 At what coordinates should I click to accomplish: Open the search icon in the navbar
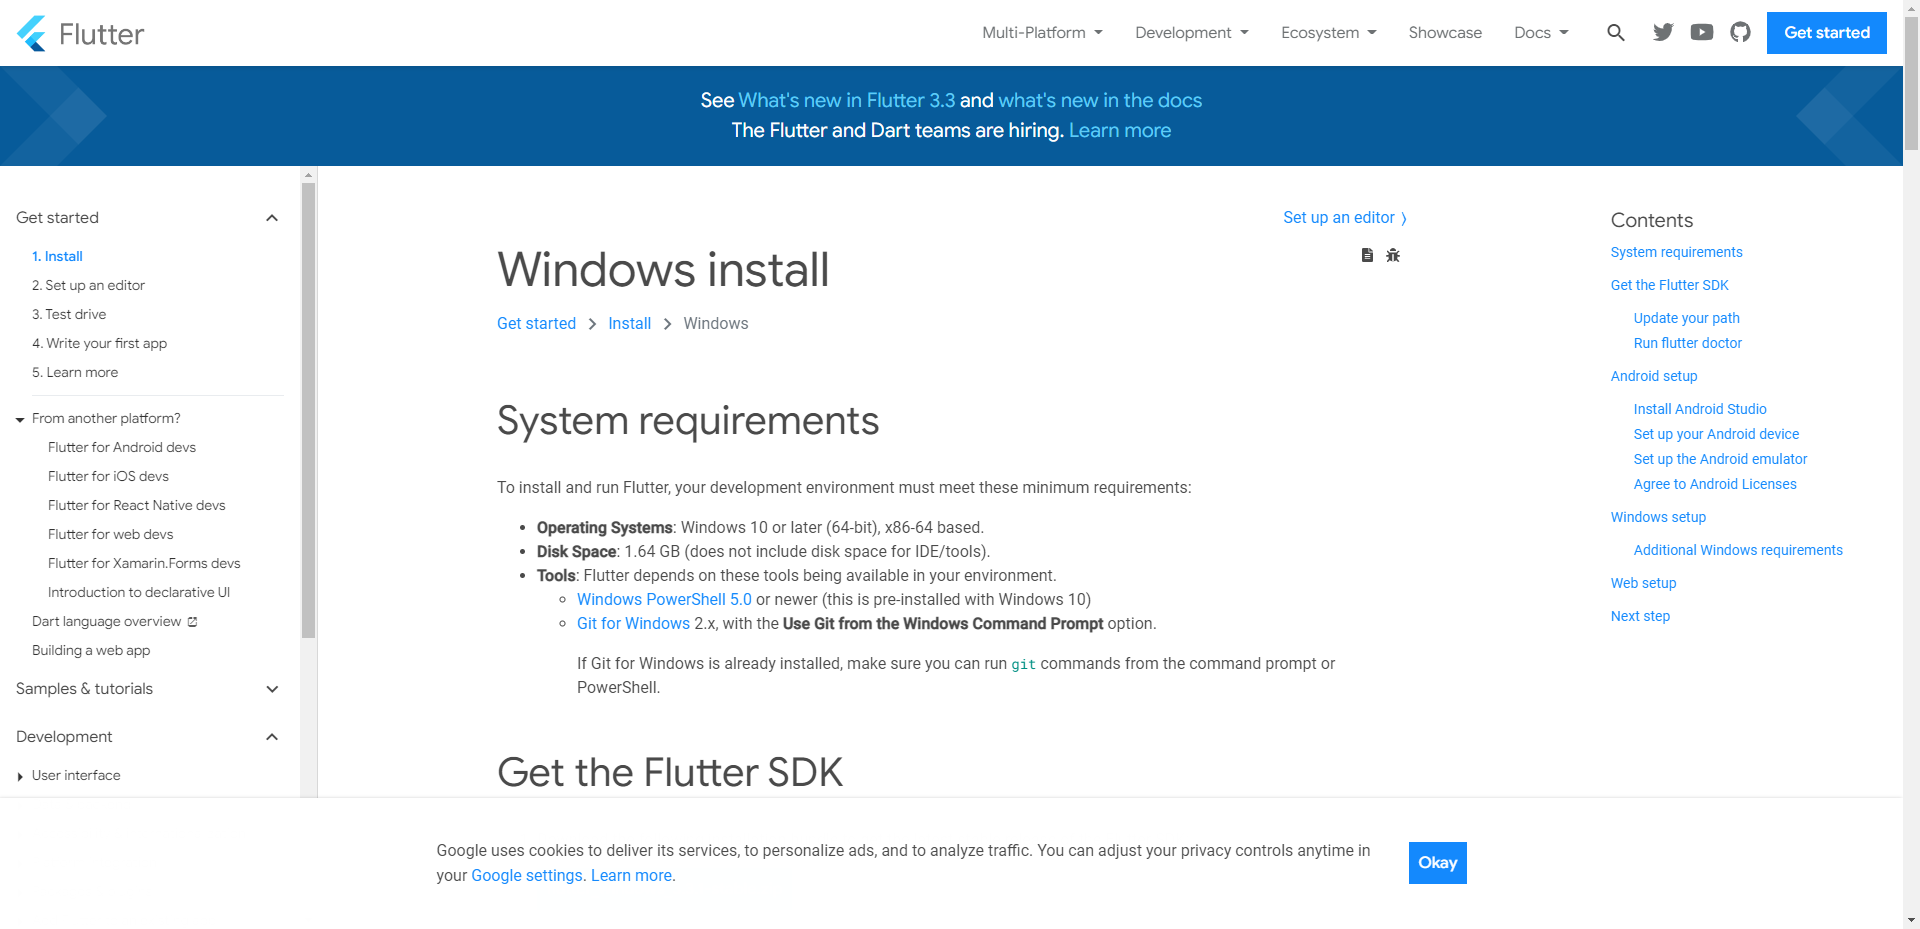point(1616,32)
